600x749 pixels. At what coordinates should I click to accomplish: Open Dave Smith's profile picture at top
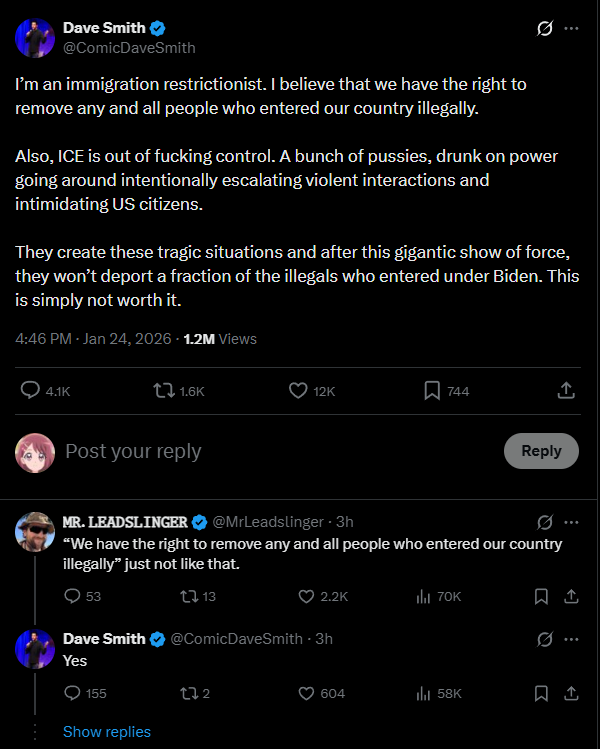[x=35, y=38]
